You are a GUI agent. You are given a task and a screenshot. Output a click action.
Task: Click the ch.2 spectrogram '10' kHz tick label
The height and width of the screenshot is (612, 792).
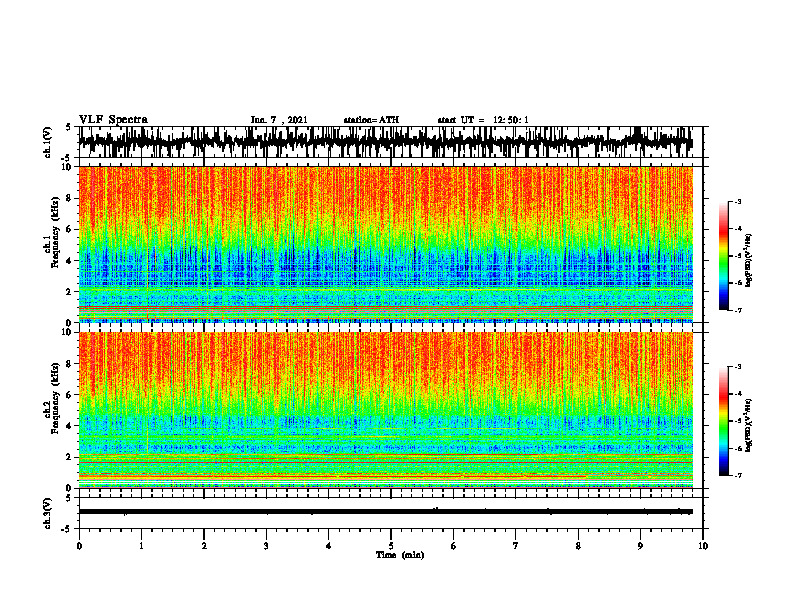68,332
